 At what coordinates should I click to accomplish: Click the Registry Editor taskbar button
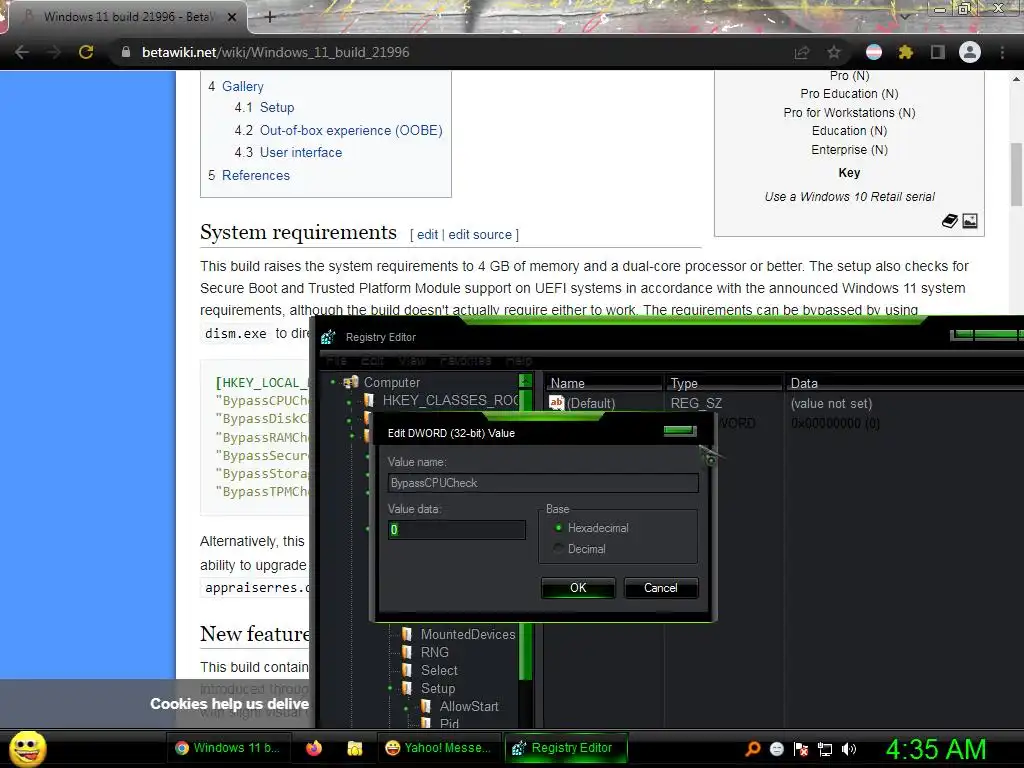click(x=566, y=748)
